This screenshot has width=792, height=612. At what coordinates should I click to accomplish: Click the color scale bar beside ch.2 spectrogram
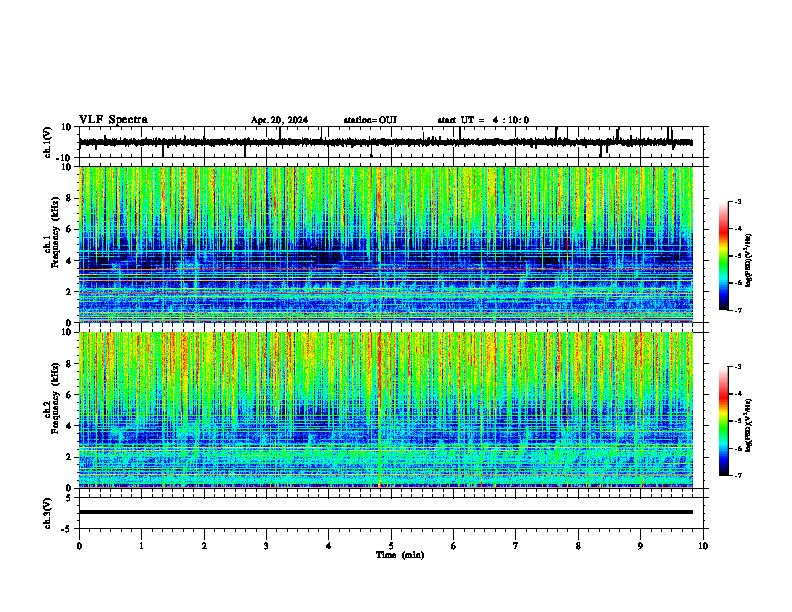pyautogui.click(x=723, y=421)
